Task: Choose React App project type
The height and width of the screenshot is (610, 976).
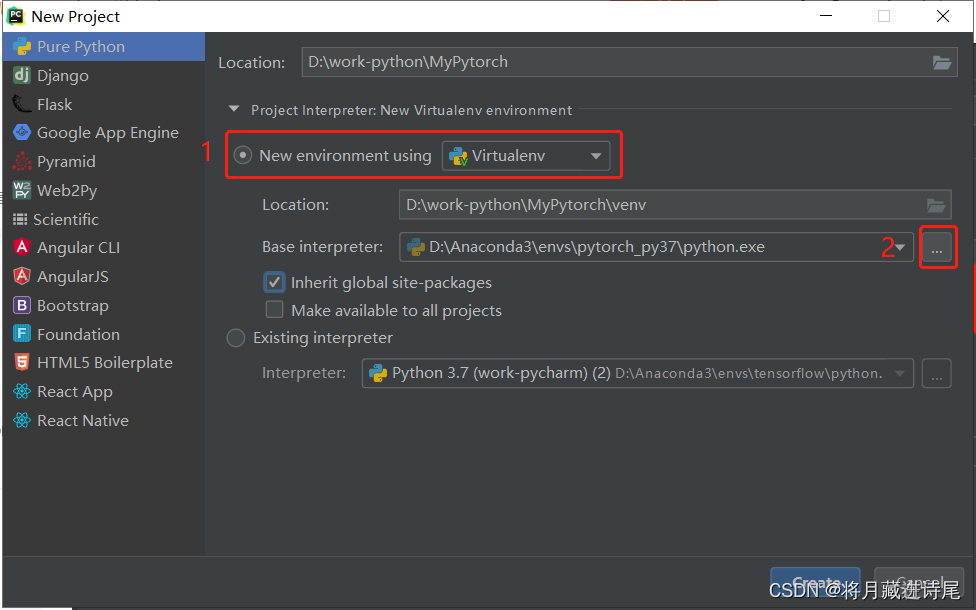Action: pos(104,391)
